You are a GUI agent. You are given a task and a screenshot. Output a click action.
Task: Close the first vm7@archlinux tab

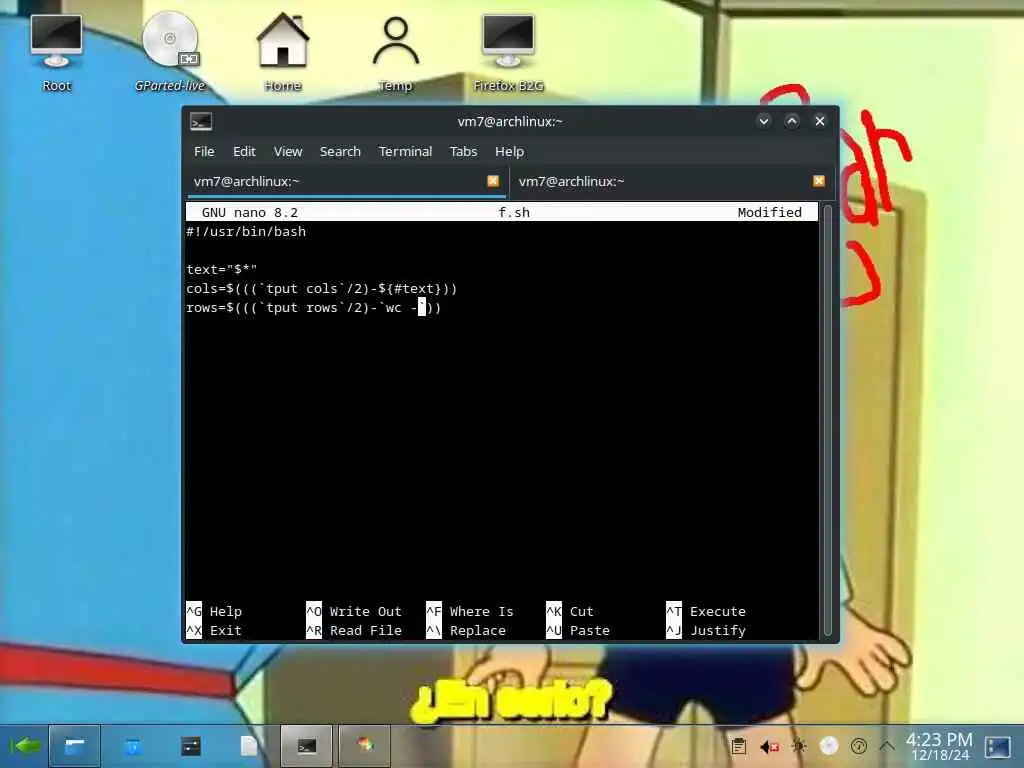[x=493, y=181]
